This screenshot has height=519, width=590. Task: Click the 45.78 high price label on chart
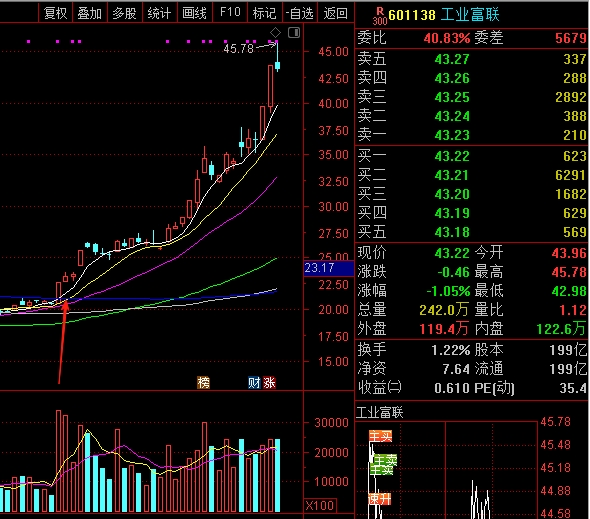(x=239, y=49)
